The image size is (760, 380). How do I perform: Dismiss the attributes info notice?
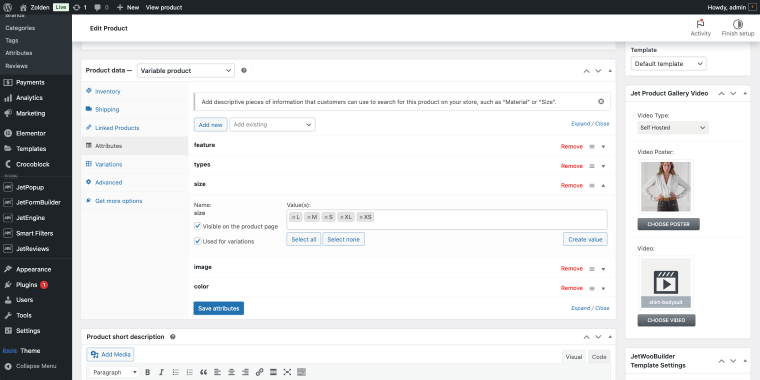coord(601,102)
